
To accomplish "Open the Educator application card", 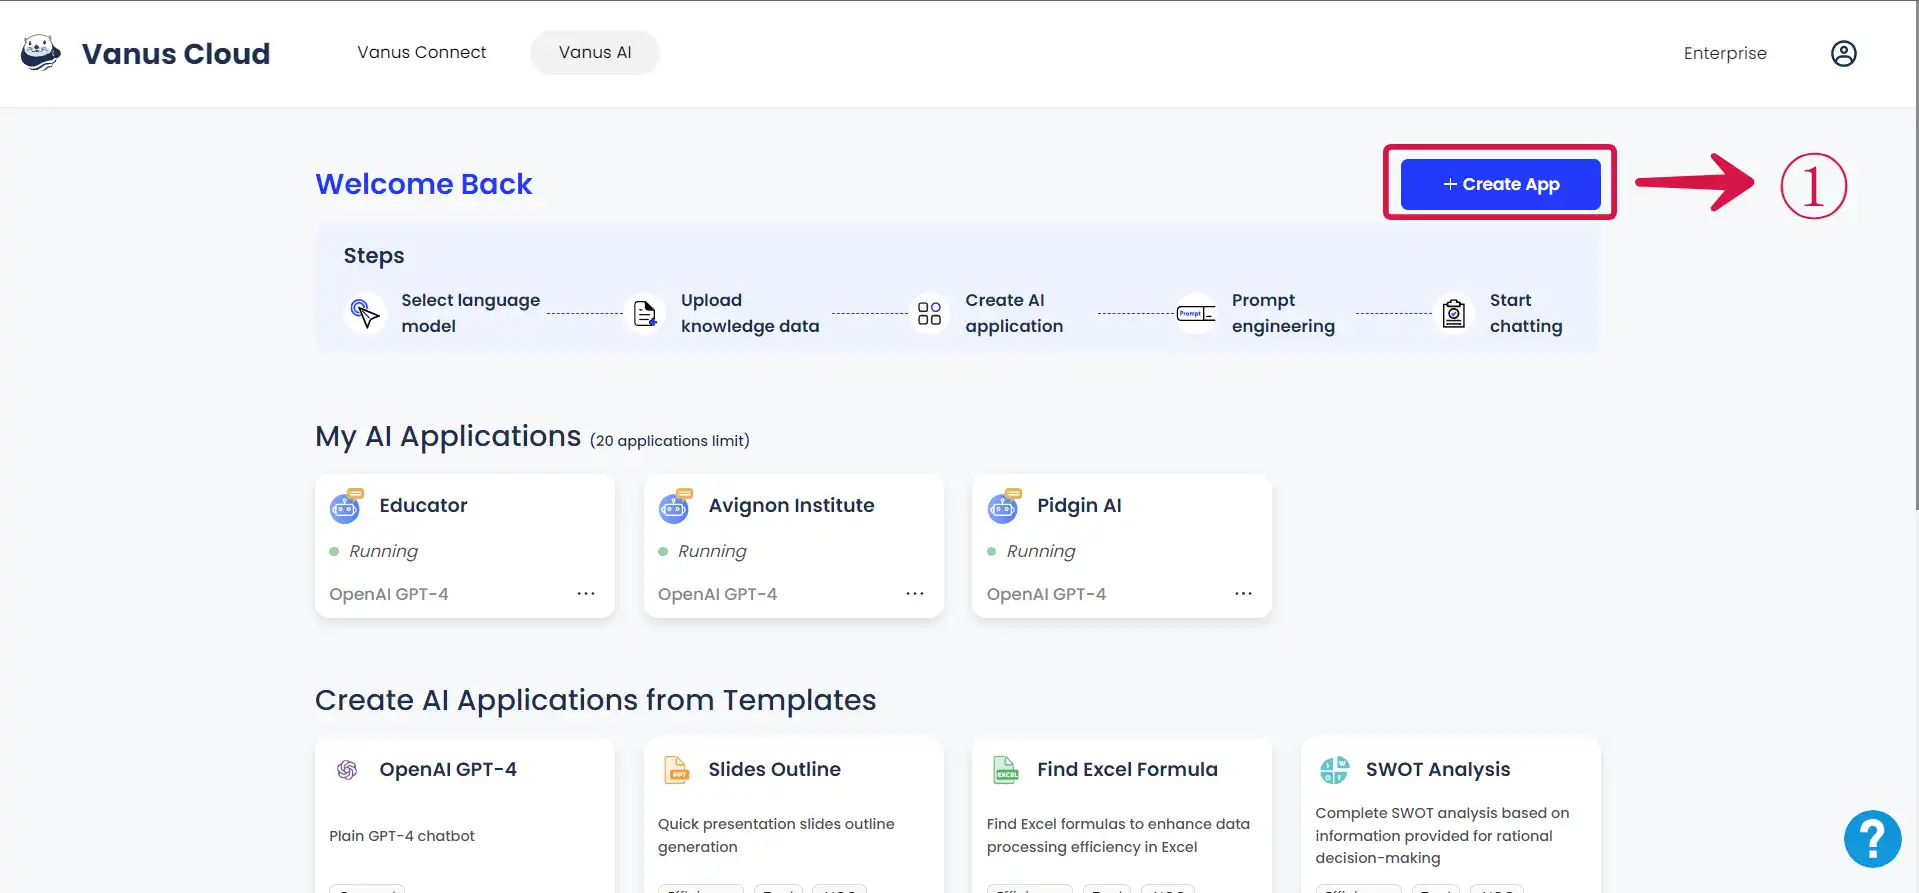I will coord(465,546).
